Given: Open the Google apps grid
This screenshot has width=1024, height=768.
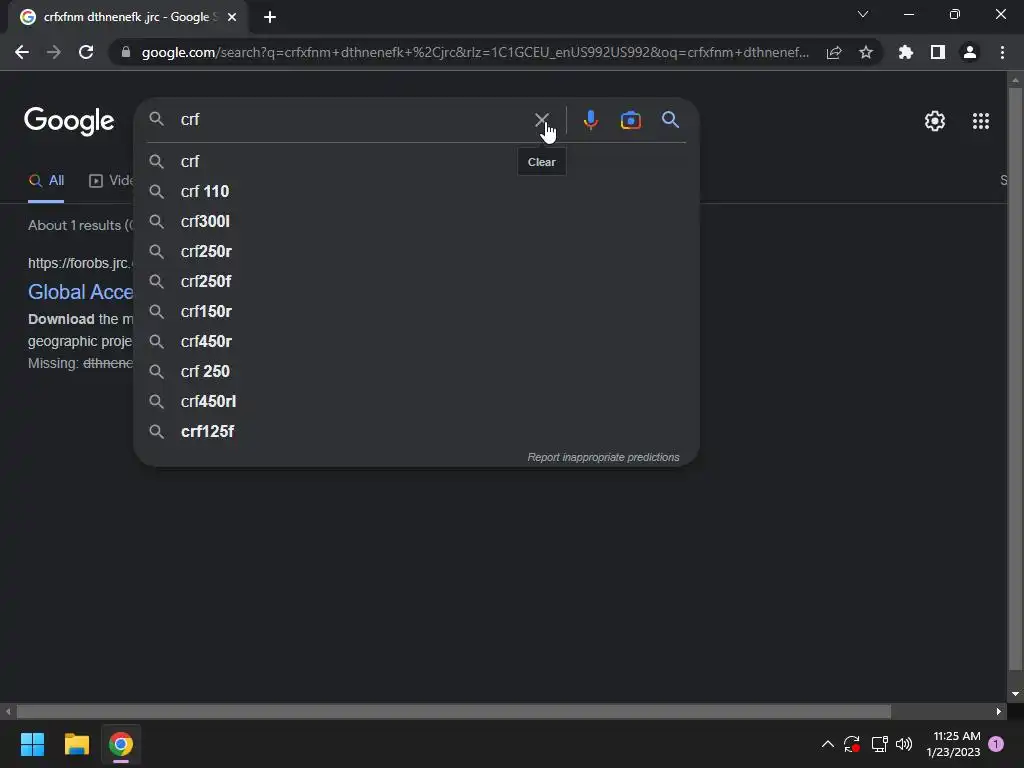Looking at the screenshot, I should click(x=980, y=121).
